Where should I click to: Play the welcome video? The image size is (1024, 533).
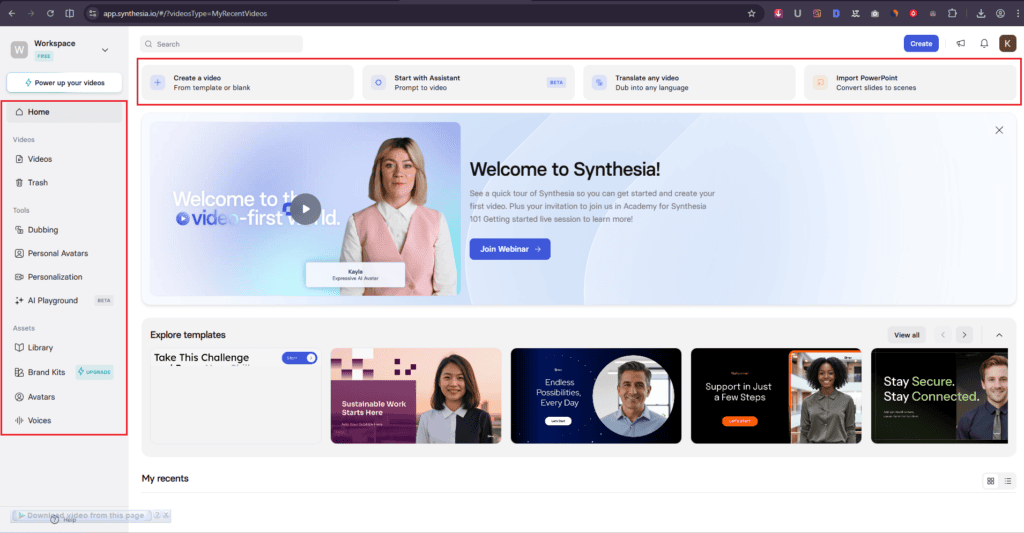tap(305, 209)
